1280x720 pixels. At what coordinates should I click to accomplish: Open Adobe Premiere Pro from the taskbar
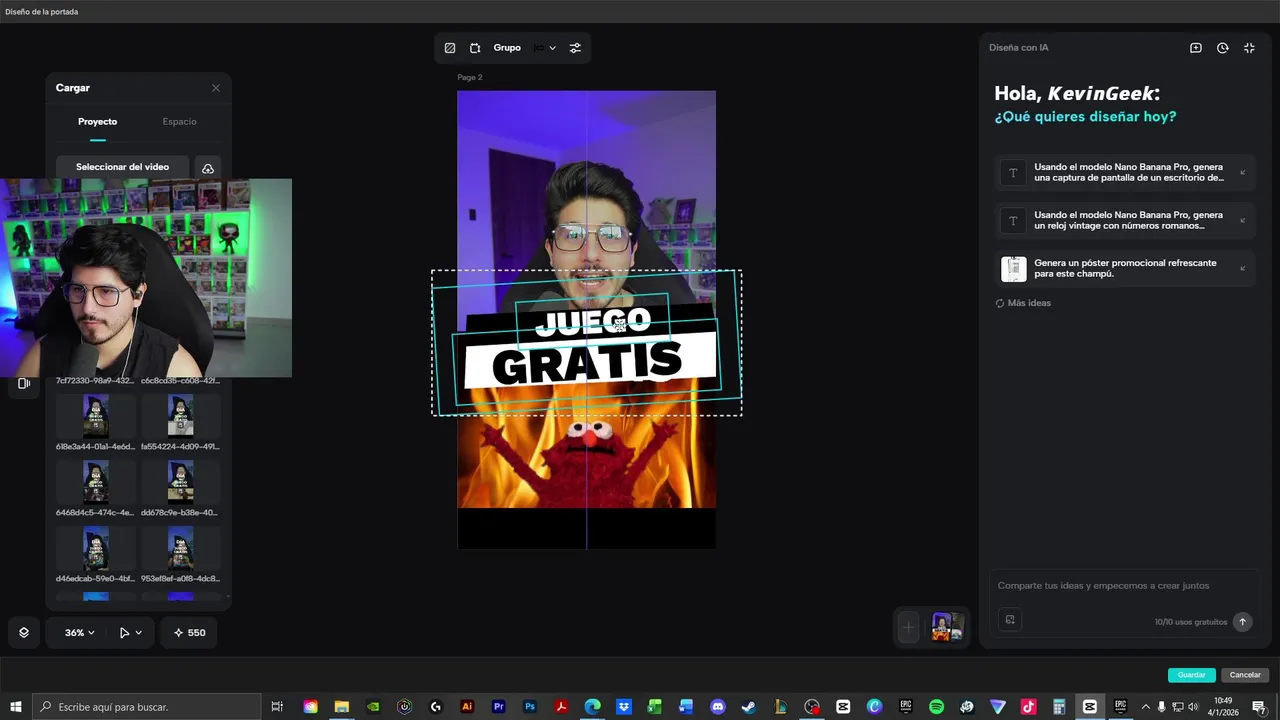click(498, 707)
